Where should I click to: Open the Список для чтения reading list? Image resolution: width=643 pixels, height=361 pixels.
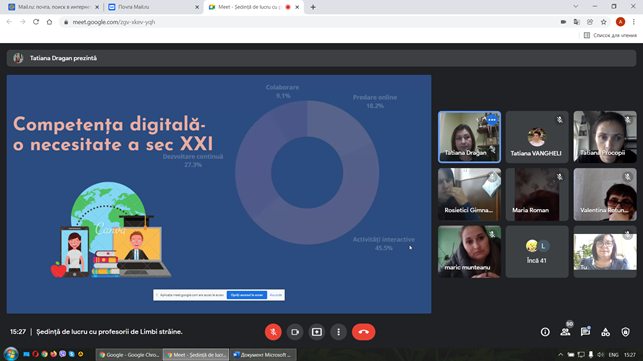610,35
